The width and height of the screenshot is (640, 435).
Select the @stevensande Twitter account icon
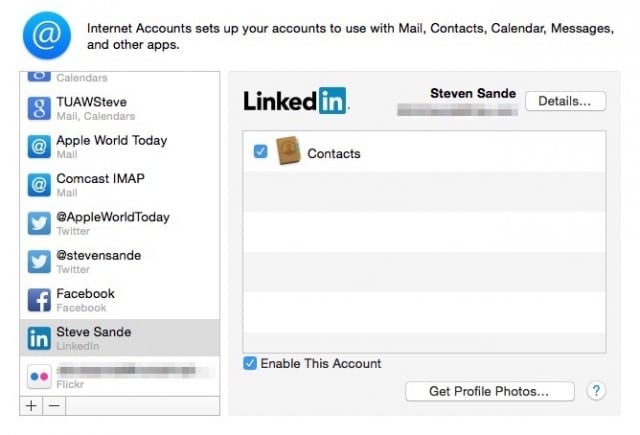coord(39,261)
